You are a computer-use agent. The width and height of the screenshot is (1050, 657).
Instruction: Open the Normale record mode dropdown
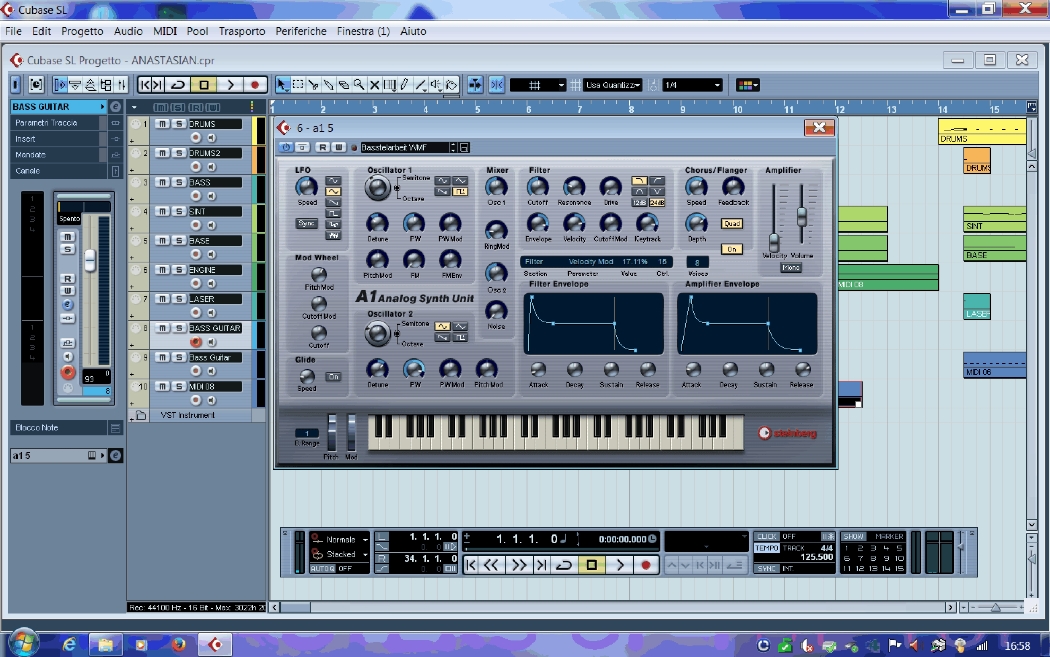(340, 539)
